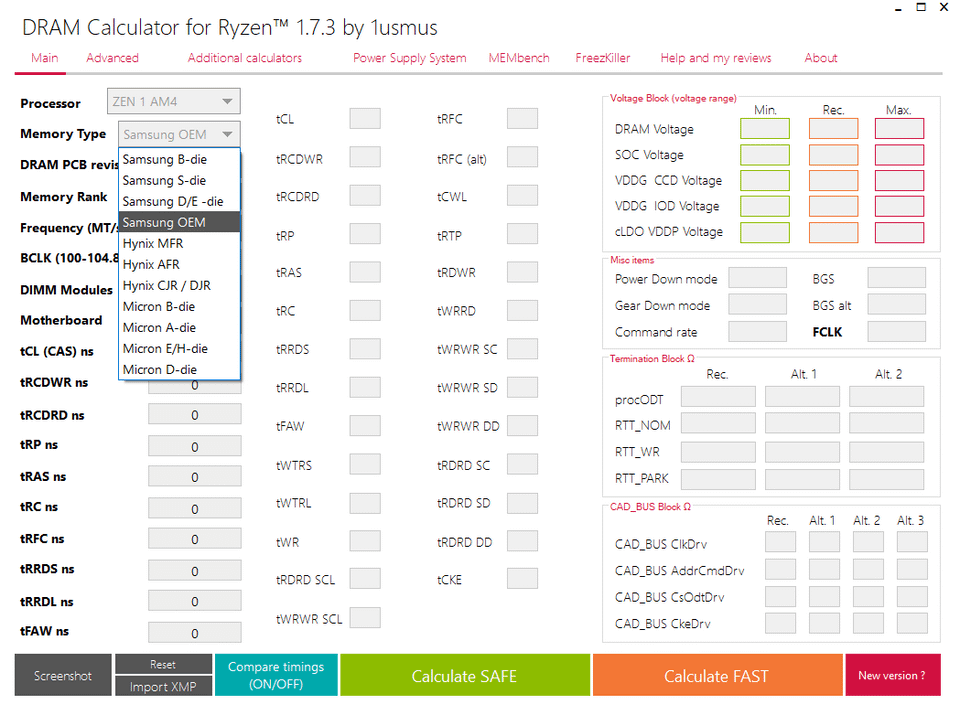Open the Advanced tab
The width and height of the screenshot is (960, 715).
point(112,58)
